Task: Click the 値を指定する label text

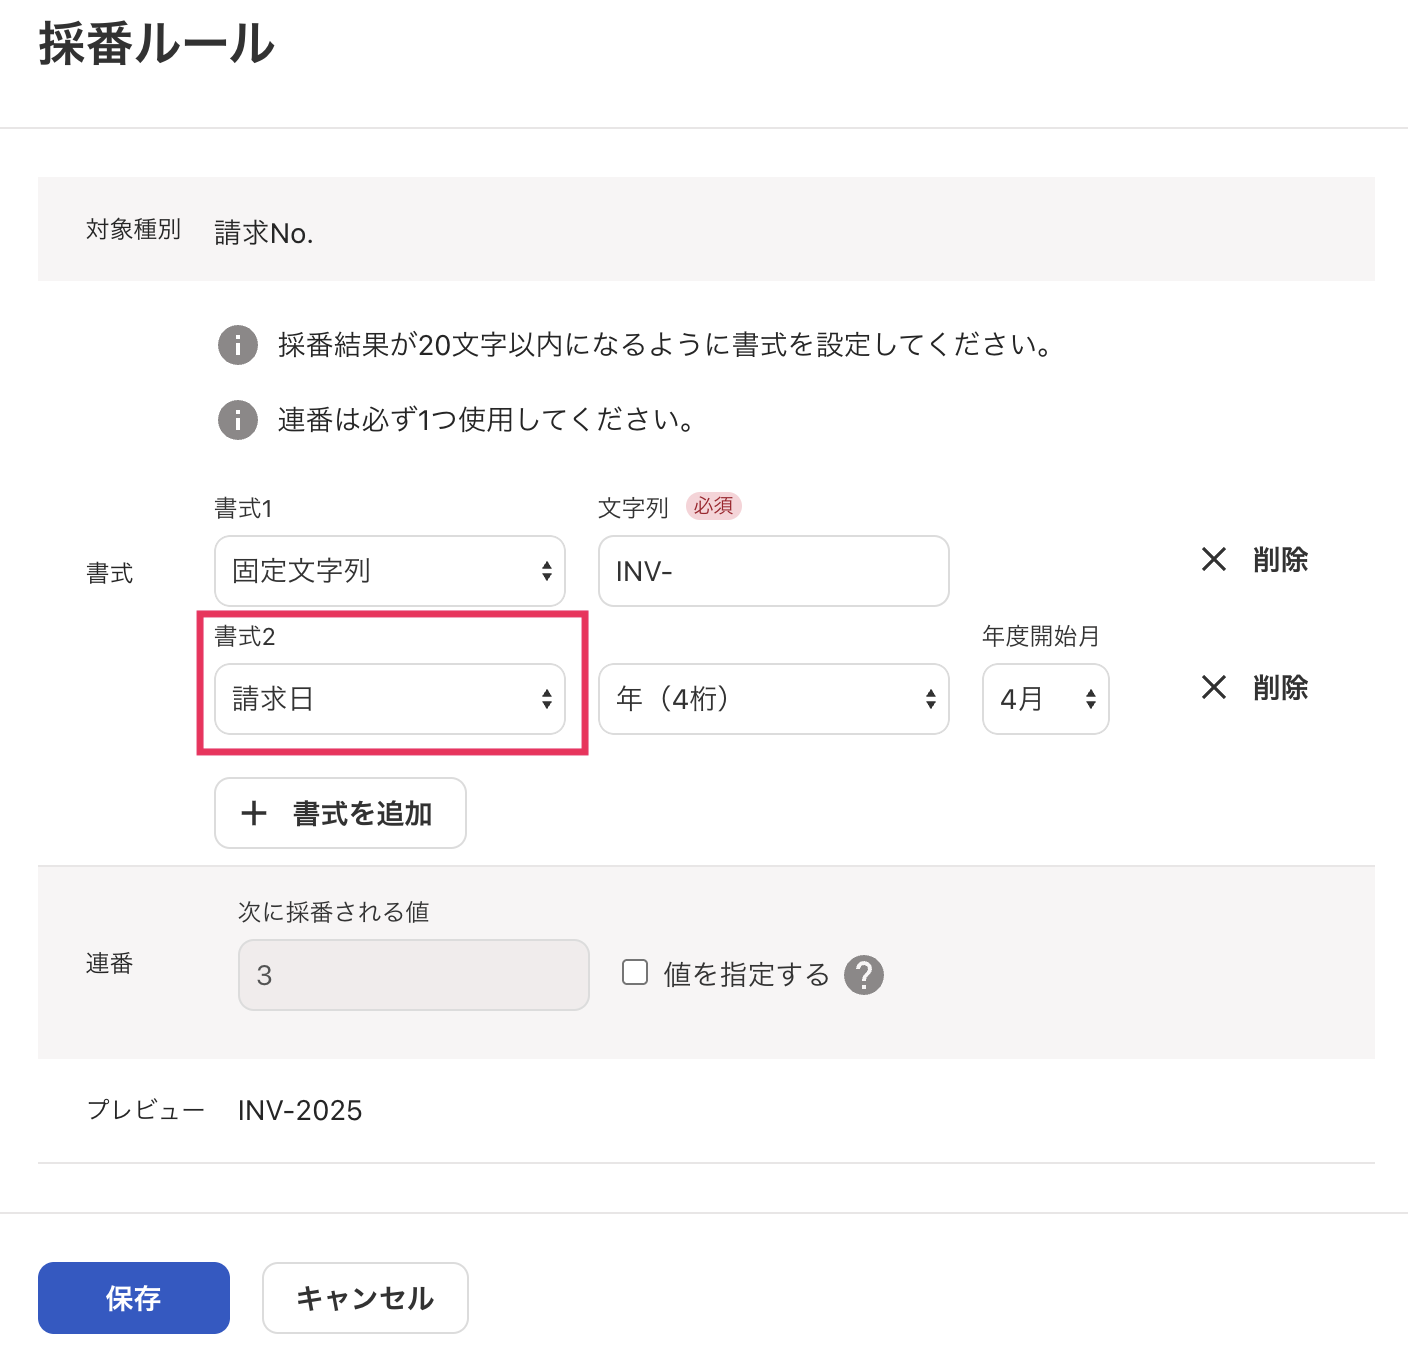Action: pos(747,974)
